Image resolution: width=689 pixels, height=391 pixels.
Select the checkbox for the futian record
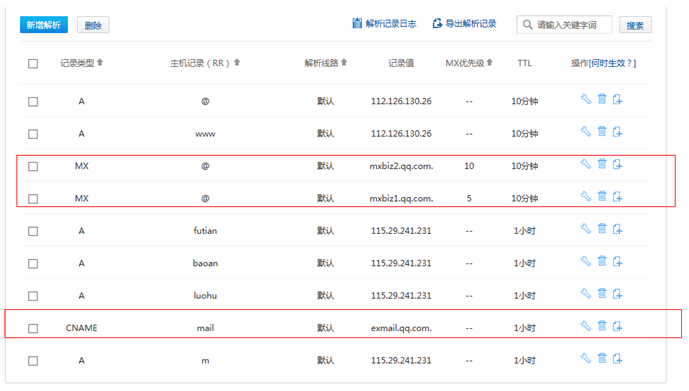33,232
